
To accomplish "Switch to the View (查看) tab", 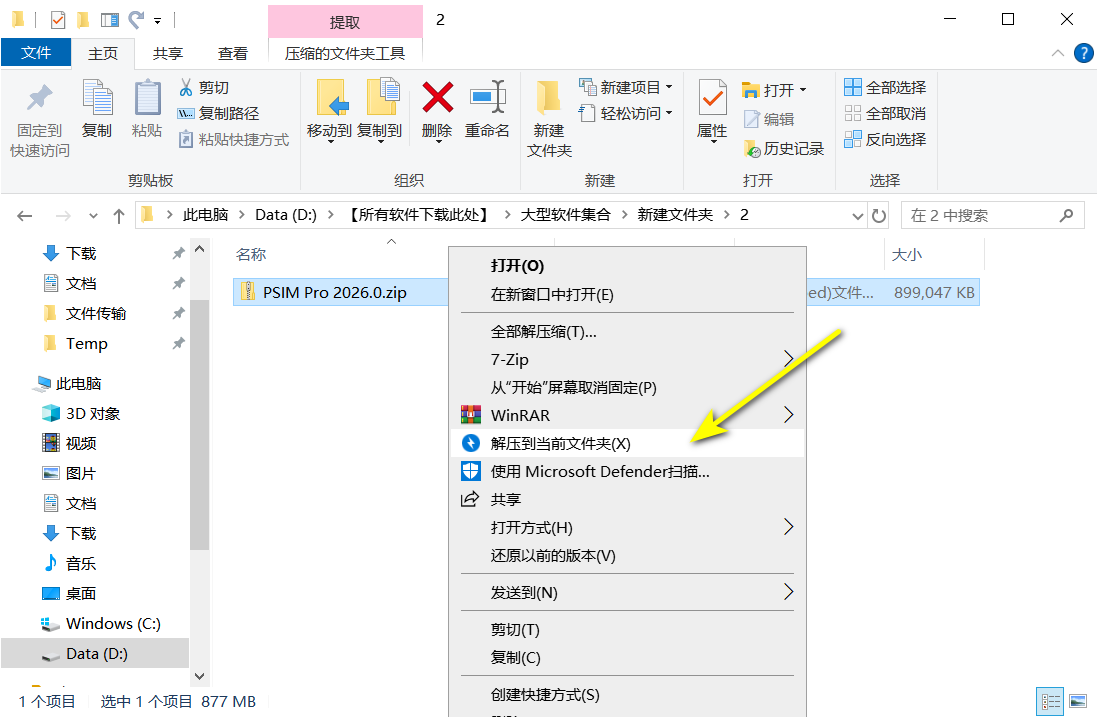I will [232, 53].
